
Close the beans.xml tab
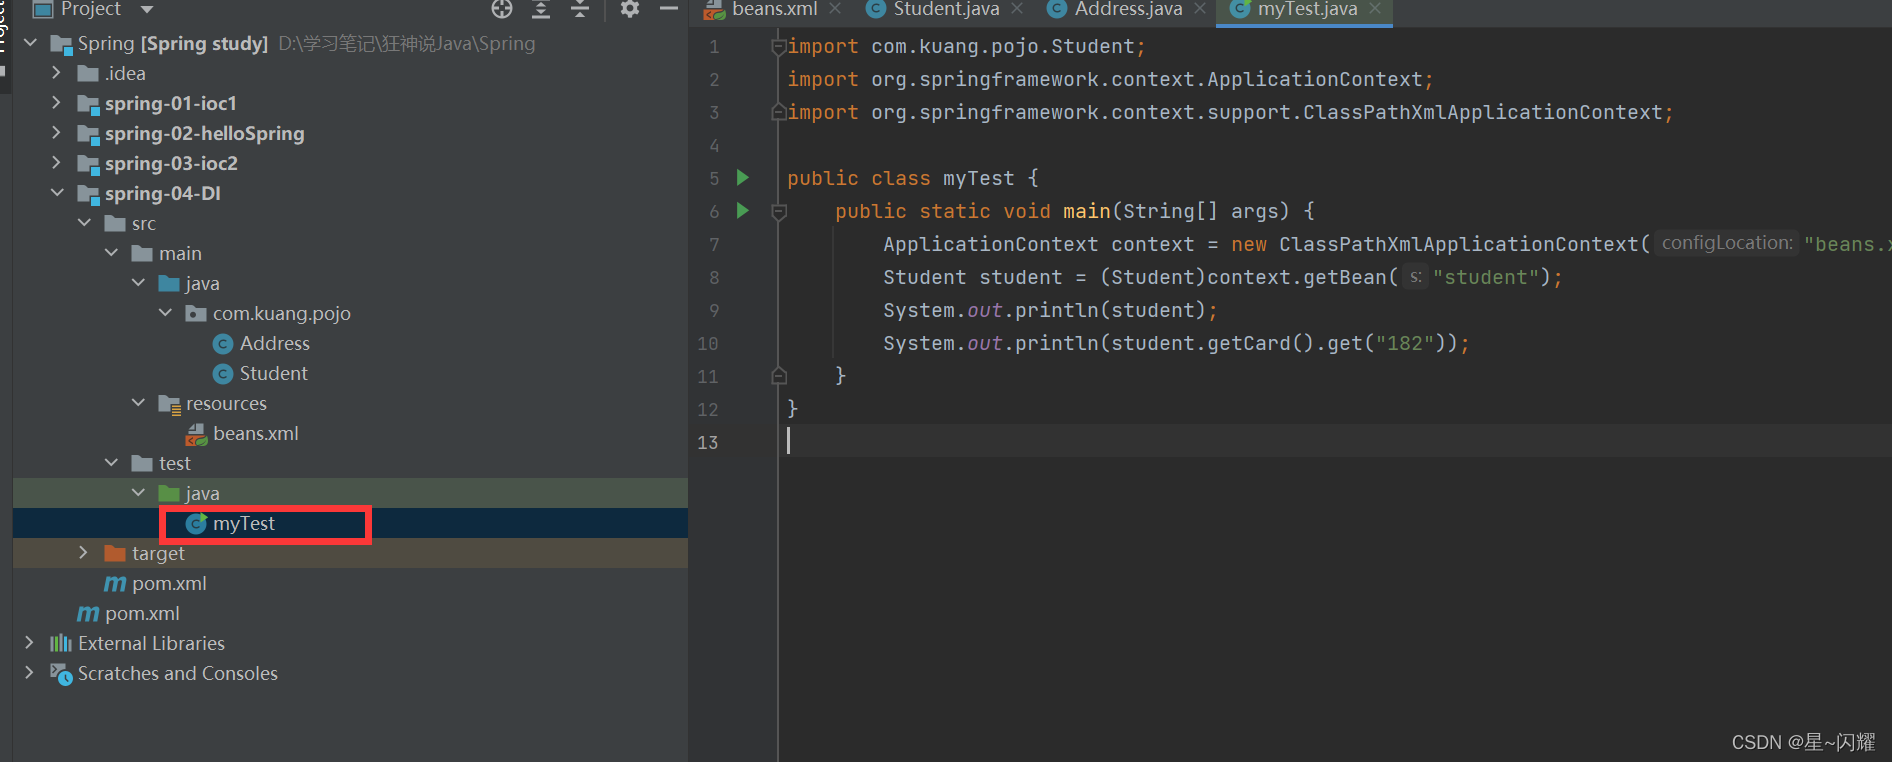(835, 9)
